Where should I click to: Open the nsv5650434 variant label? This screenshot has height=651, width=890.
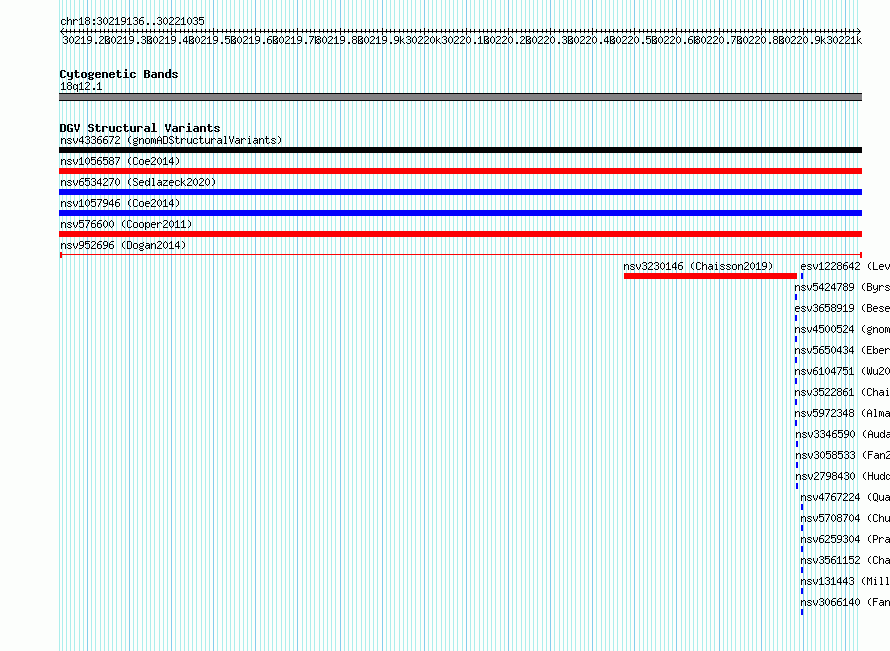(842, 350)
